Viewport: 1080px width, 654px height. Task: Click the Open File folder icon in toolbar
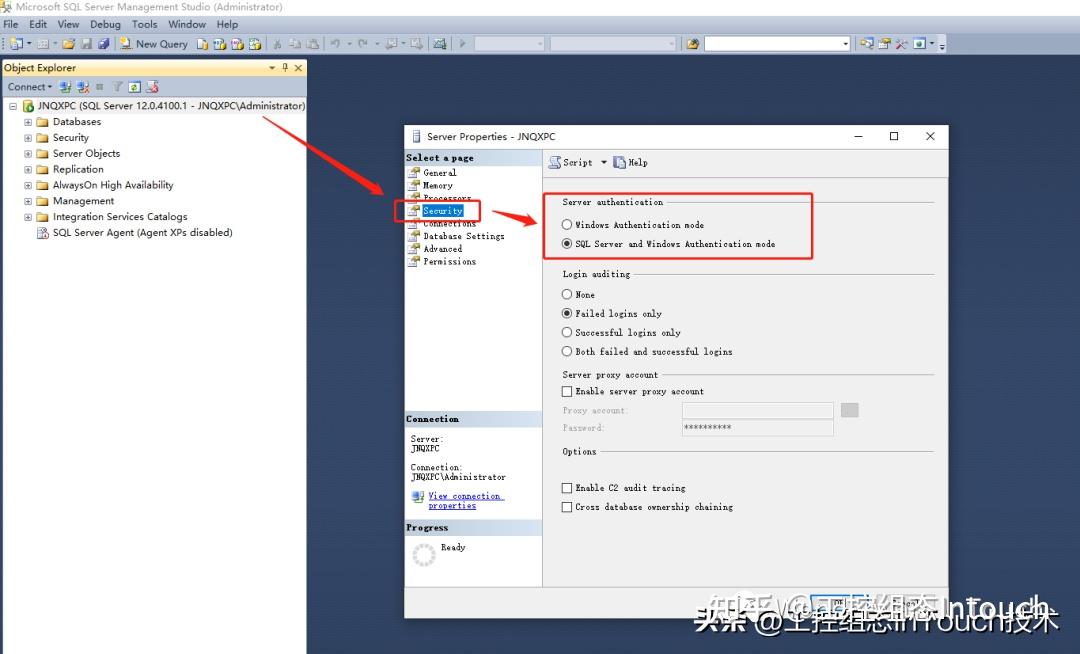click(x=68, y=44)
